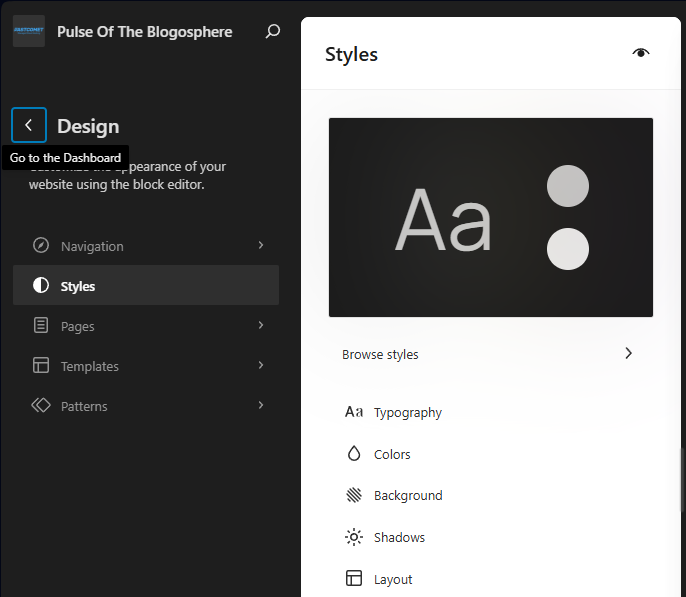Open Browse styles chevron
Image resolution: width=686 pixels, height=597 pixels.
tap(628, 353)
